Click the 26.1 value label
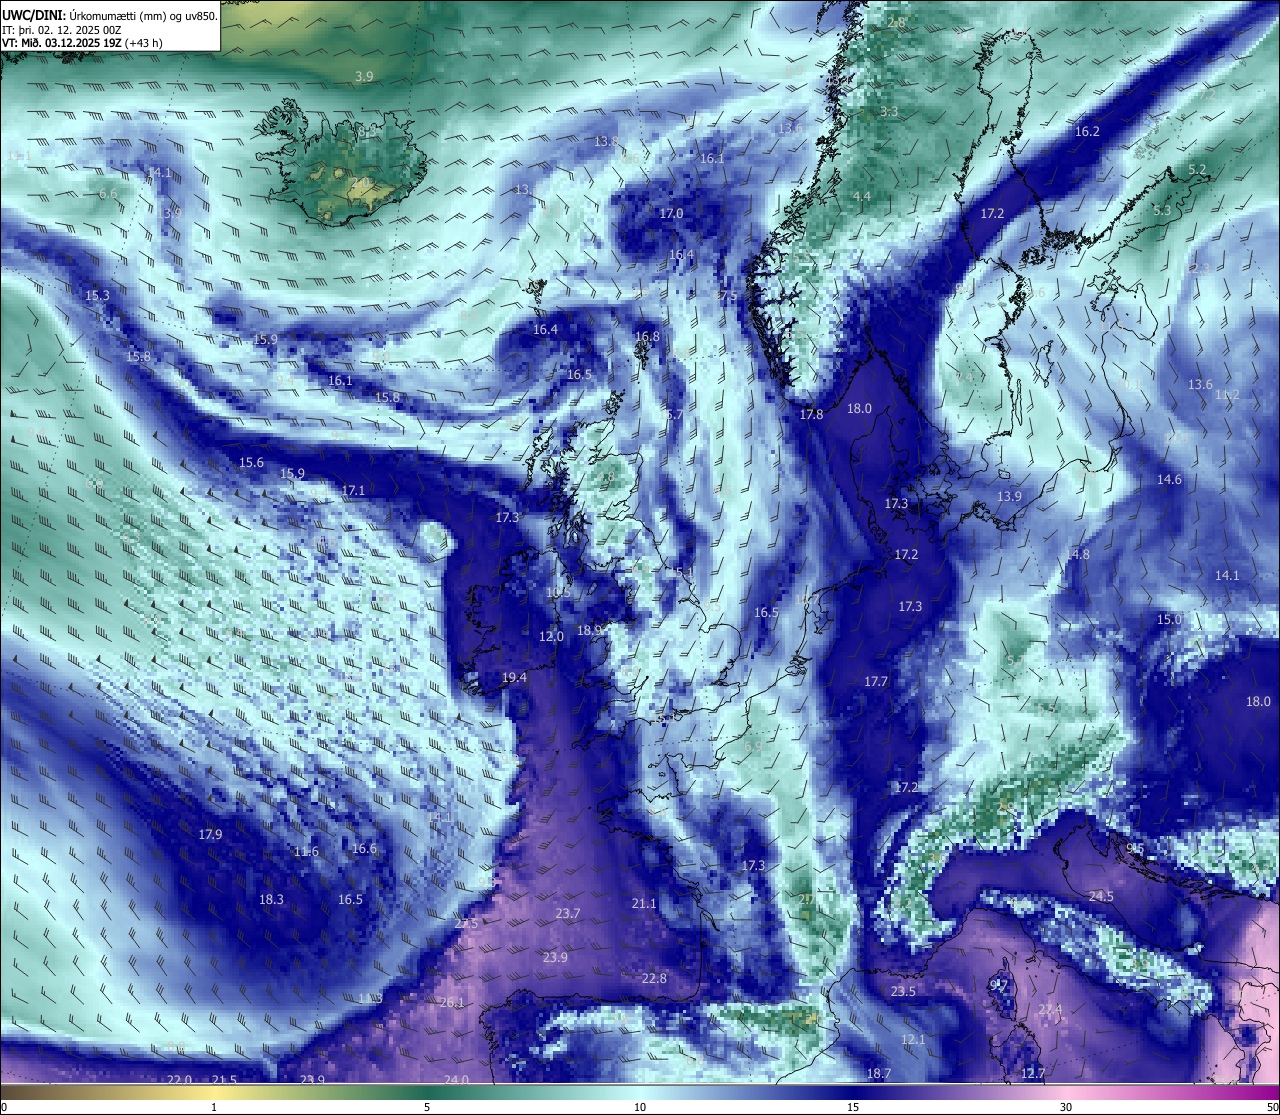Image resolution: width=1280 pixels, height=1115 pixels. tap(452, 1002)
